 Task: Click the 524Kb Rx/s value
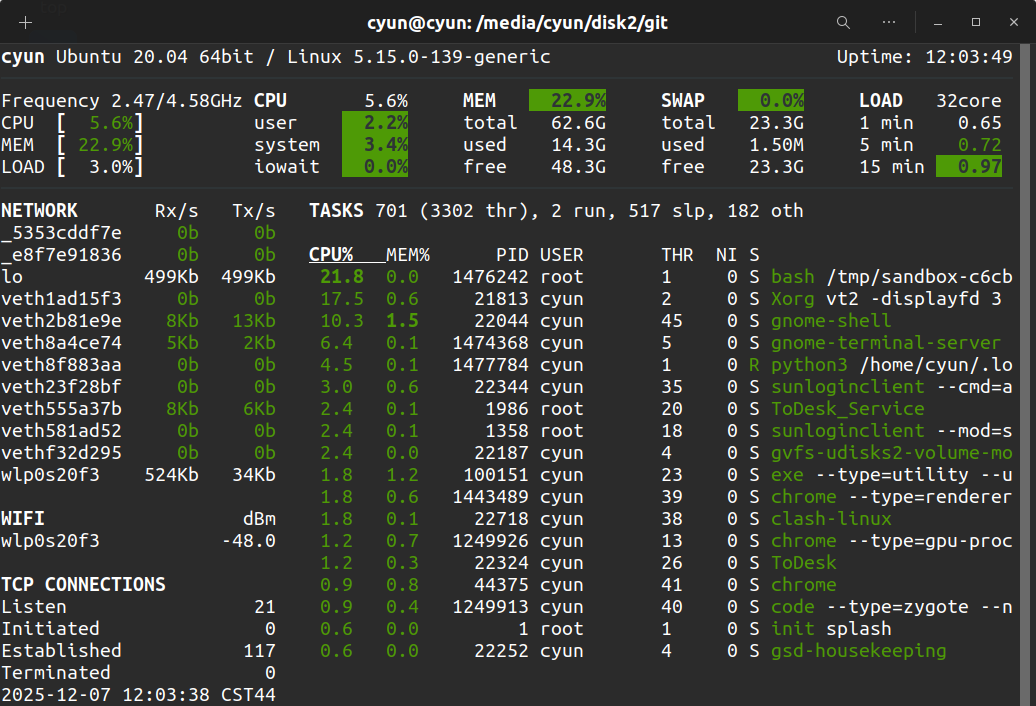point(171,475)
